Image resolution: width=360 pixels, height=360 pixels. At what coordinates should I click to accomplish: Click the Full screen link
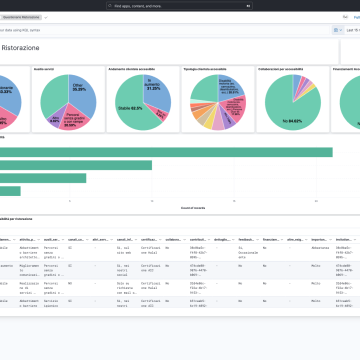pyautogui.click(x=357, y=17)
